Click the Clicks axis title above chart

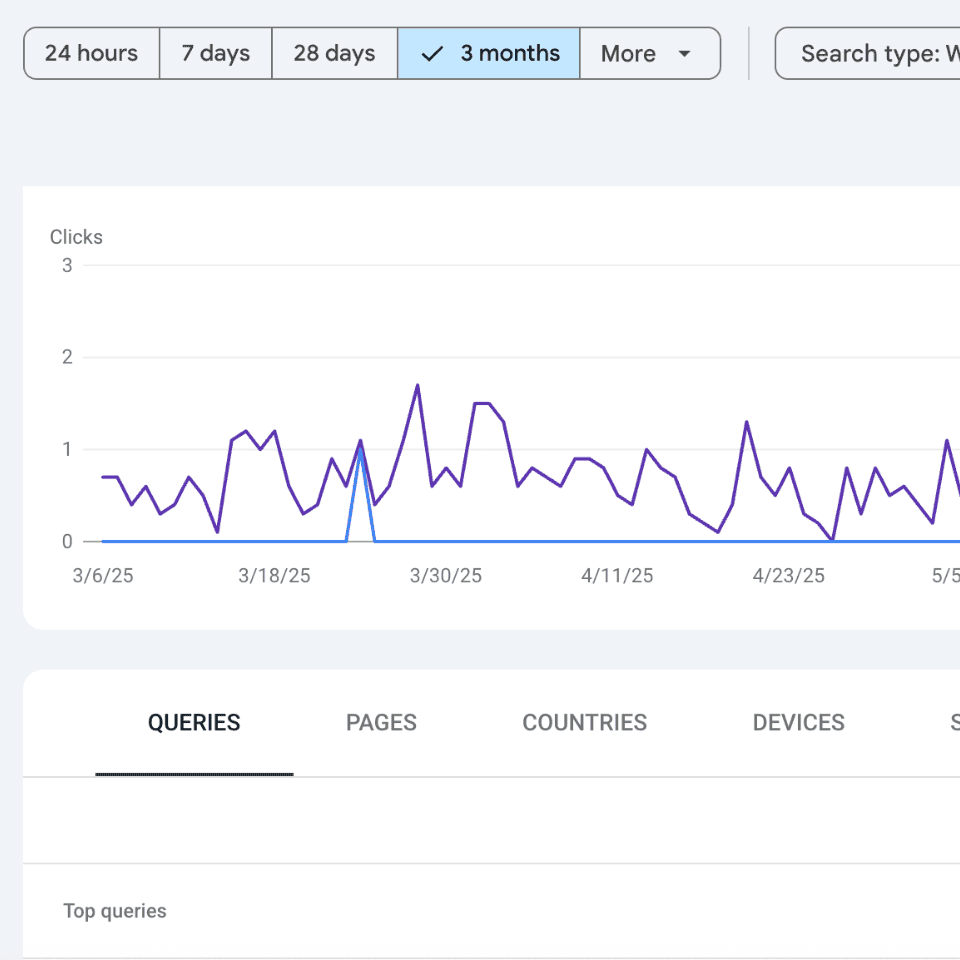76,237
